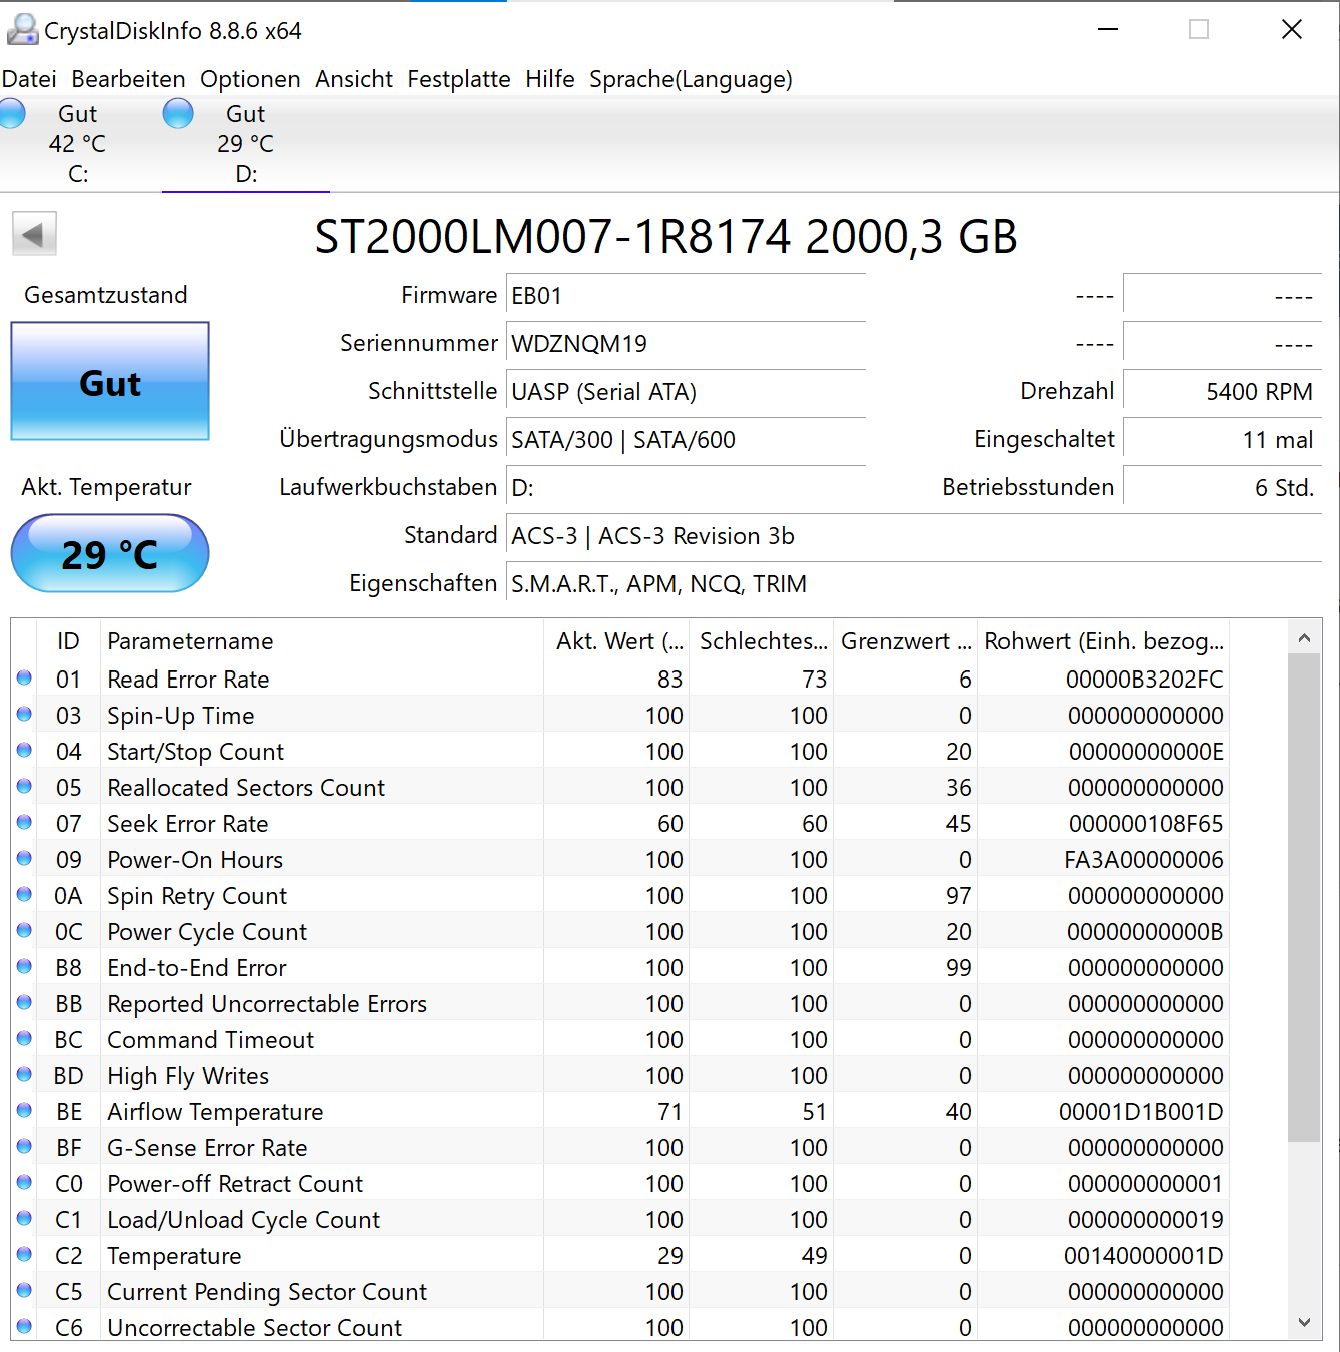Click status orb for Command Timeout
The width and height of the screenshot is (1340, 1352).
[24, 1038]
